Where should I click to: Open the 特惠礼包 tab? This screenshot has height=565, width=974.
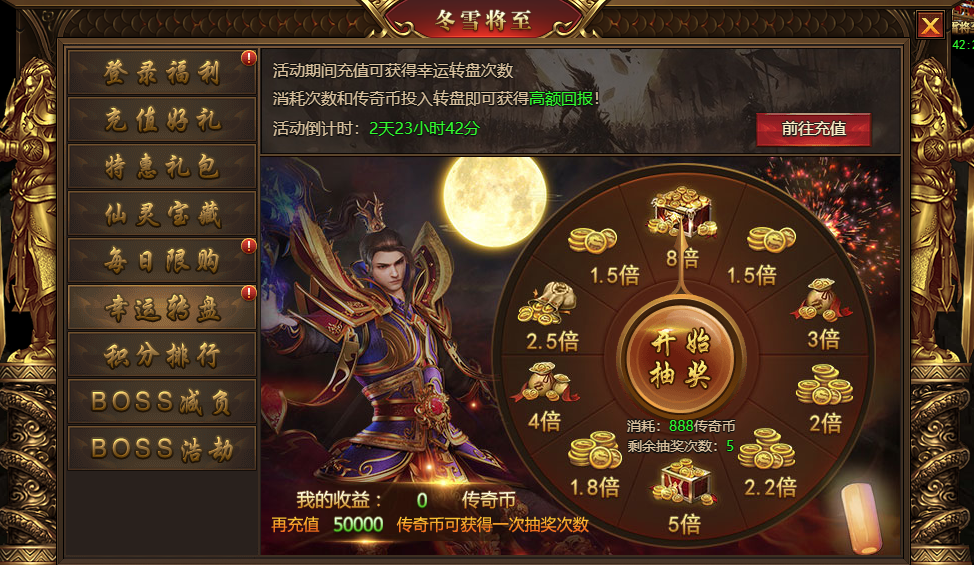[x=162, y=166]
